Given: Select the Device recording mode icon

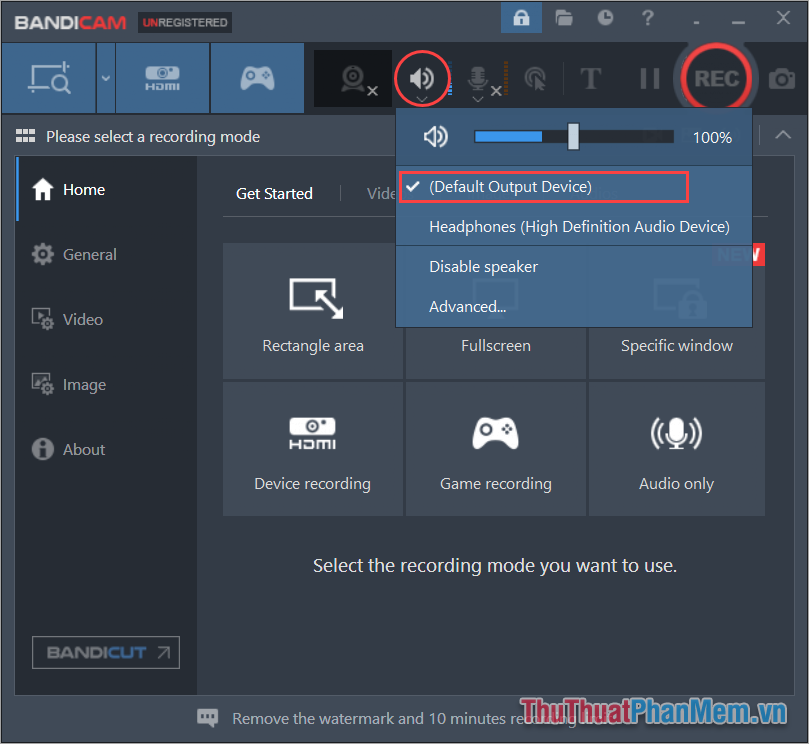Looking at the screenshot, I should 312,433.
